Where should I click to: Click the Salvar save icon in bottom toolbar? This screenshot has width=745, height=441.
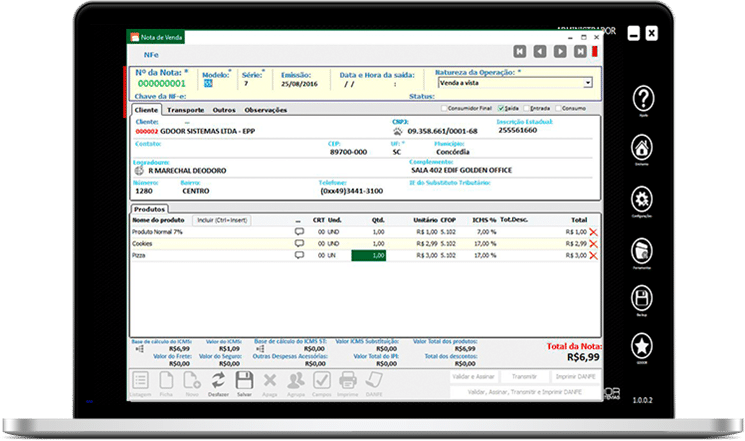243,381
